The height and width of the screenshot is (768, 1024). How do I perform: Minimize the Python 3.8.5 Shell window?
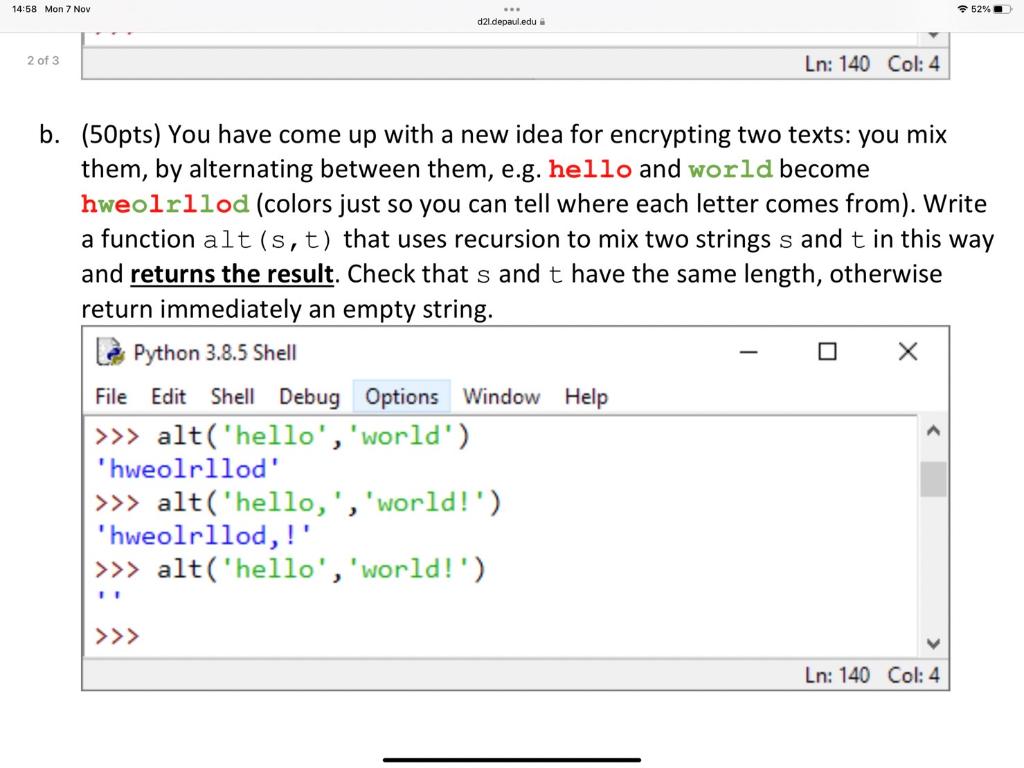pos(748,352)
